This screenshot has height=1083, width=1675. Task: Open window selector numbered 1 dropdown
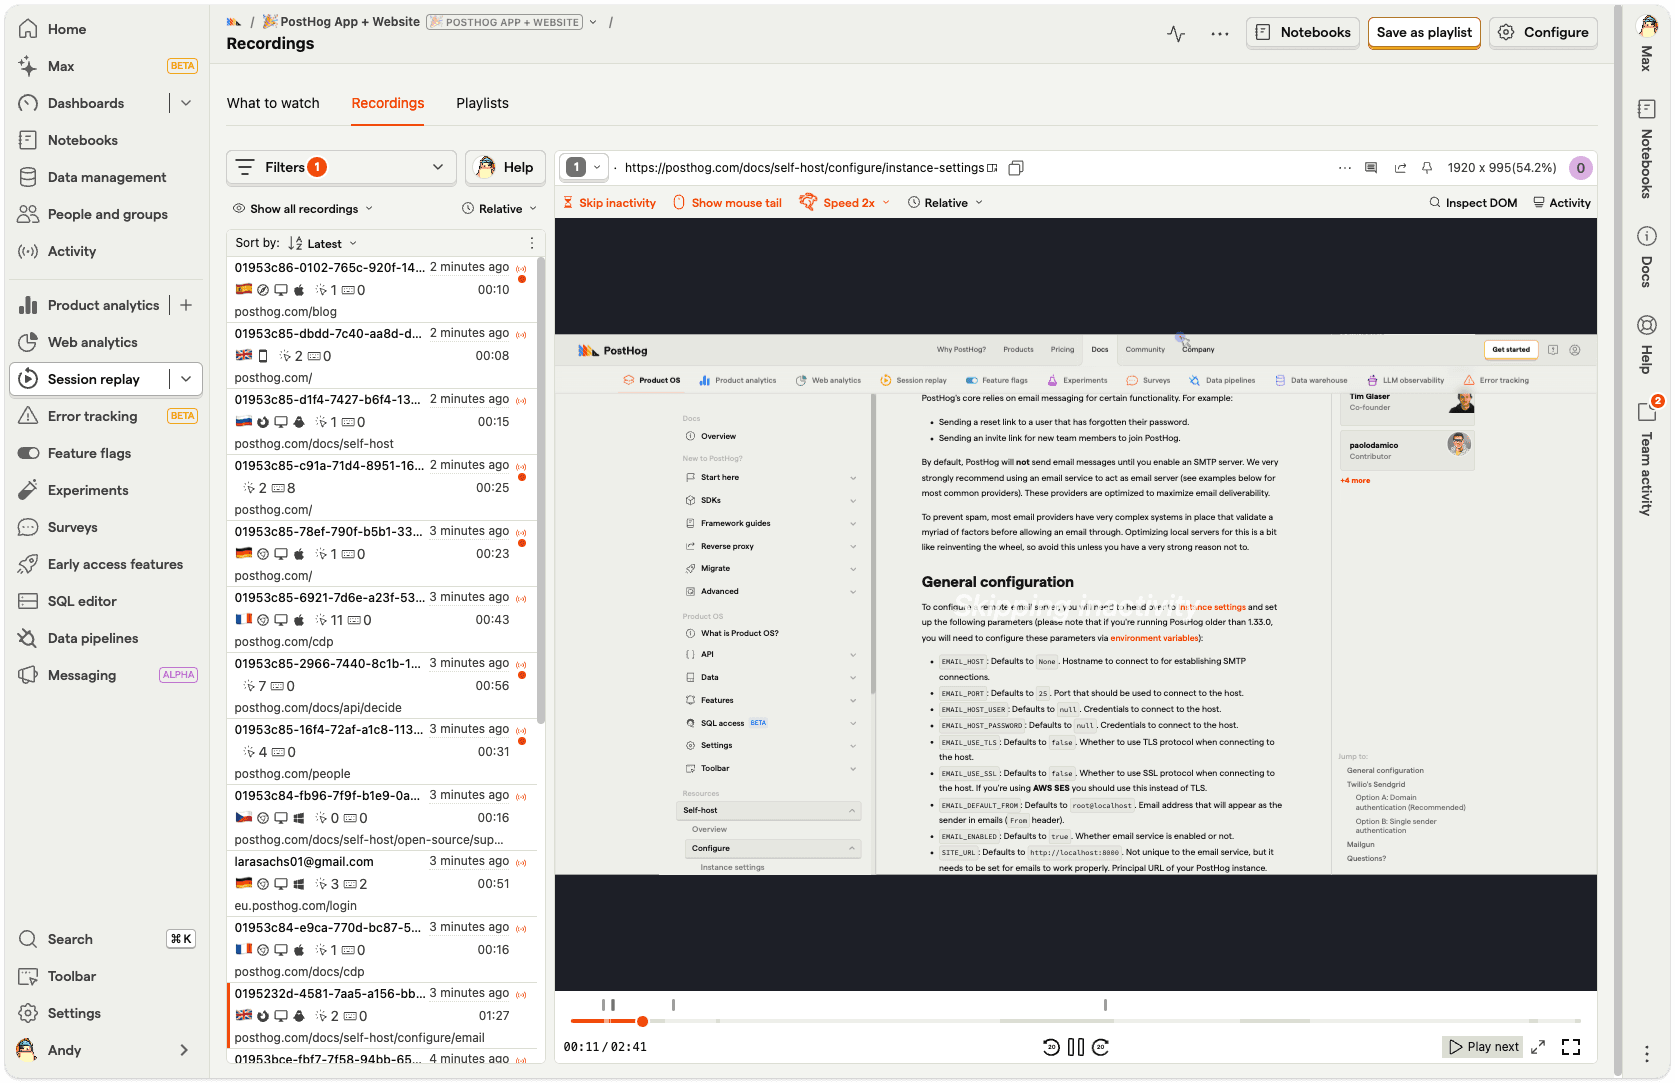584,168
